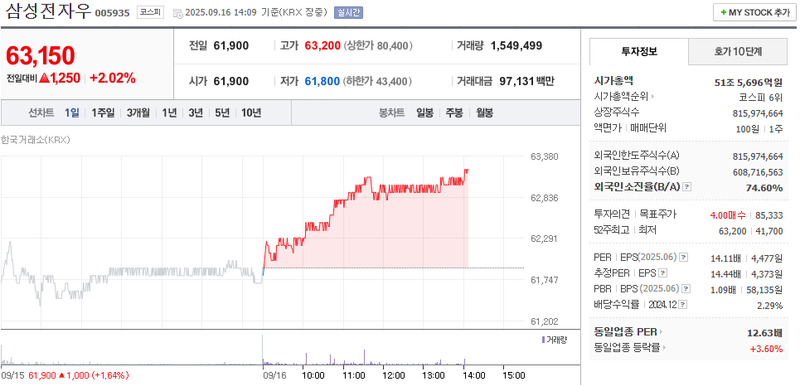Click the EPS value 4,477원
Screen dimensions: 800x385
(767, 258)
